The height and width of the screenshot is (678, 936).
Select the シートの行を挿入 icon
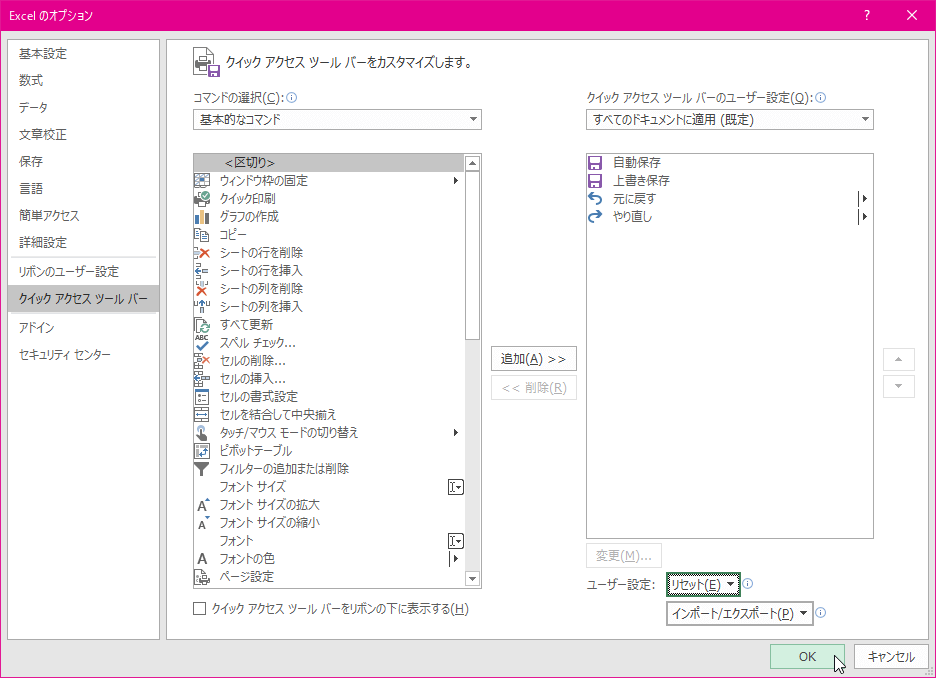(x=202, y=270)
